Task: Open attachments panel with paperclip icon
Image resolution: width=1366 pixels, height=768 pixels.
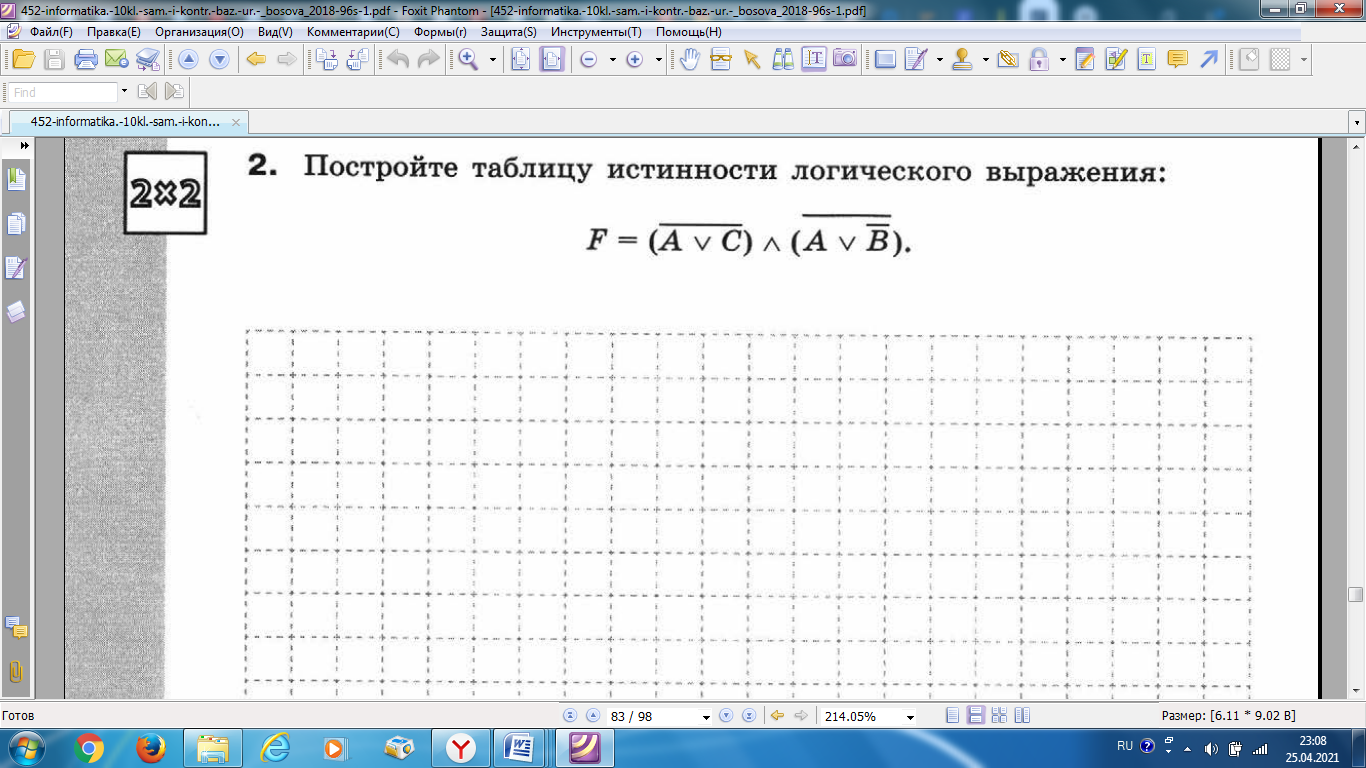Action: 16,671
